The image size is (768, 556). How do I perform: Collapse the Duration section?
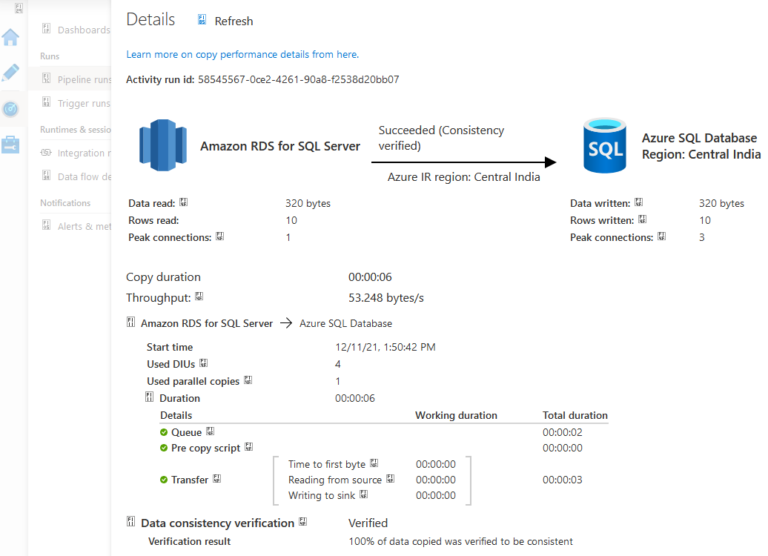[150, 398]
